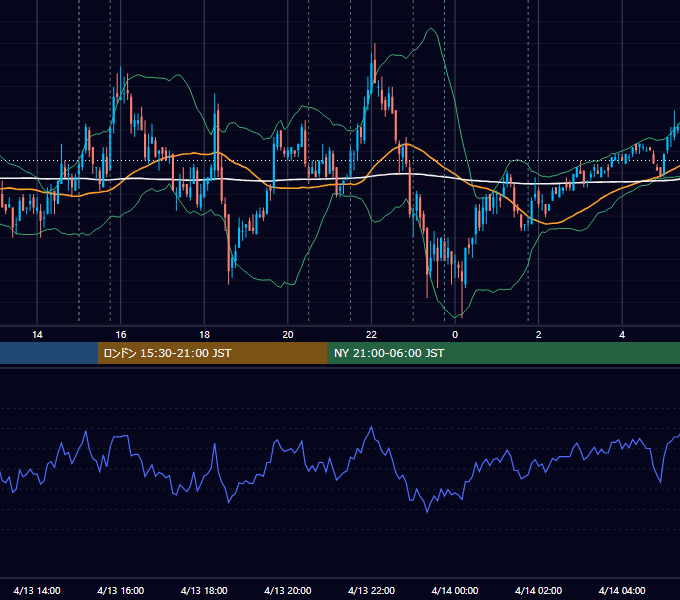
Task: Click the 0 hour label on chart axis
Action: click(x=455, y=335)
